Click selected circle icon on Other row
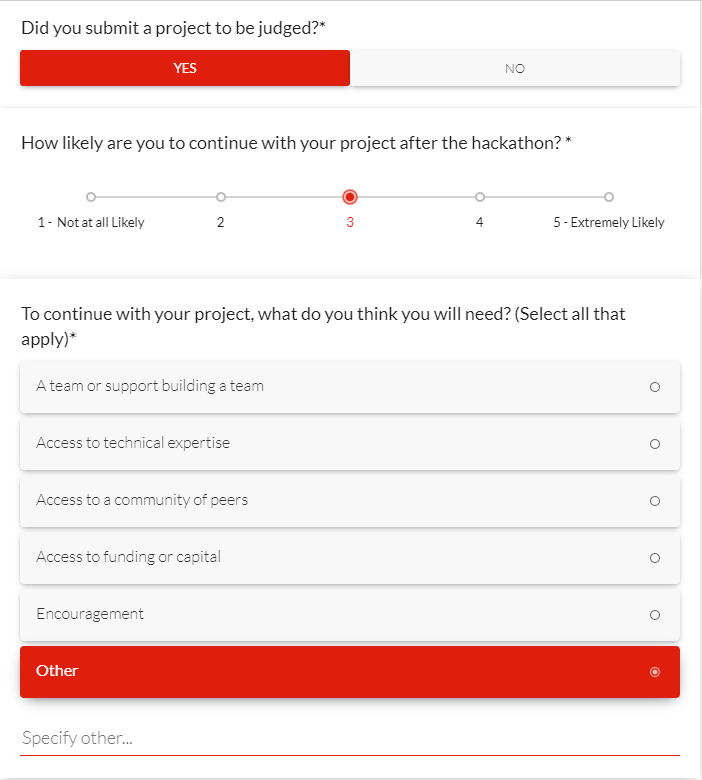 pos(655,672)
